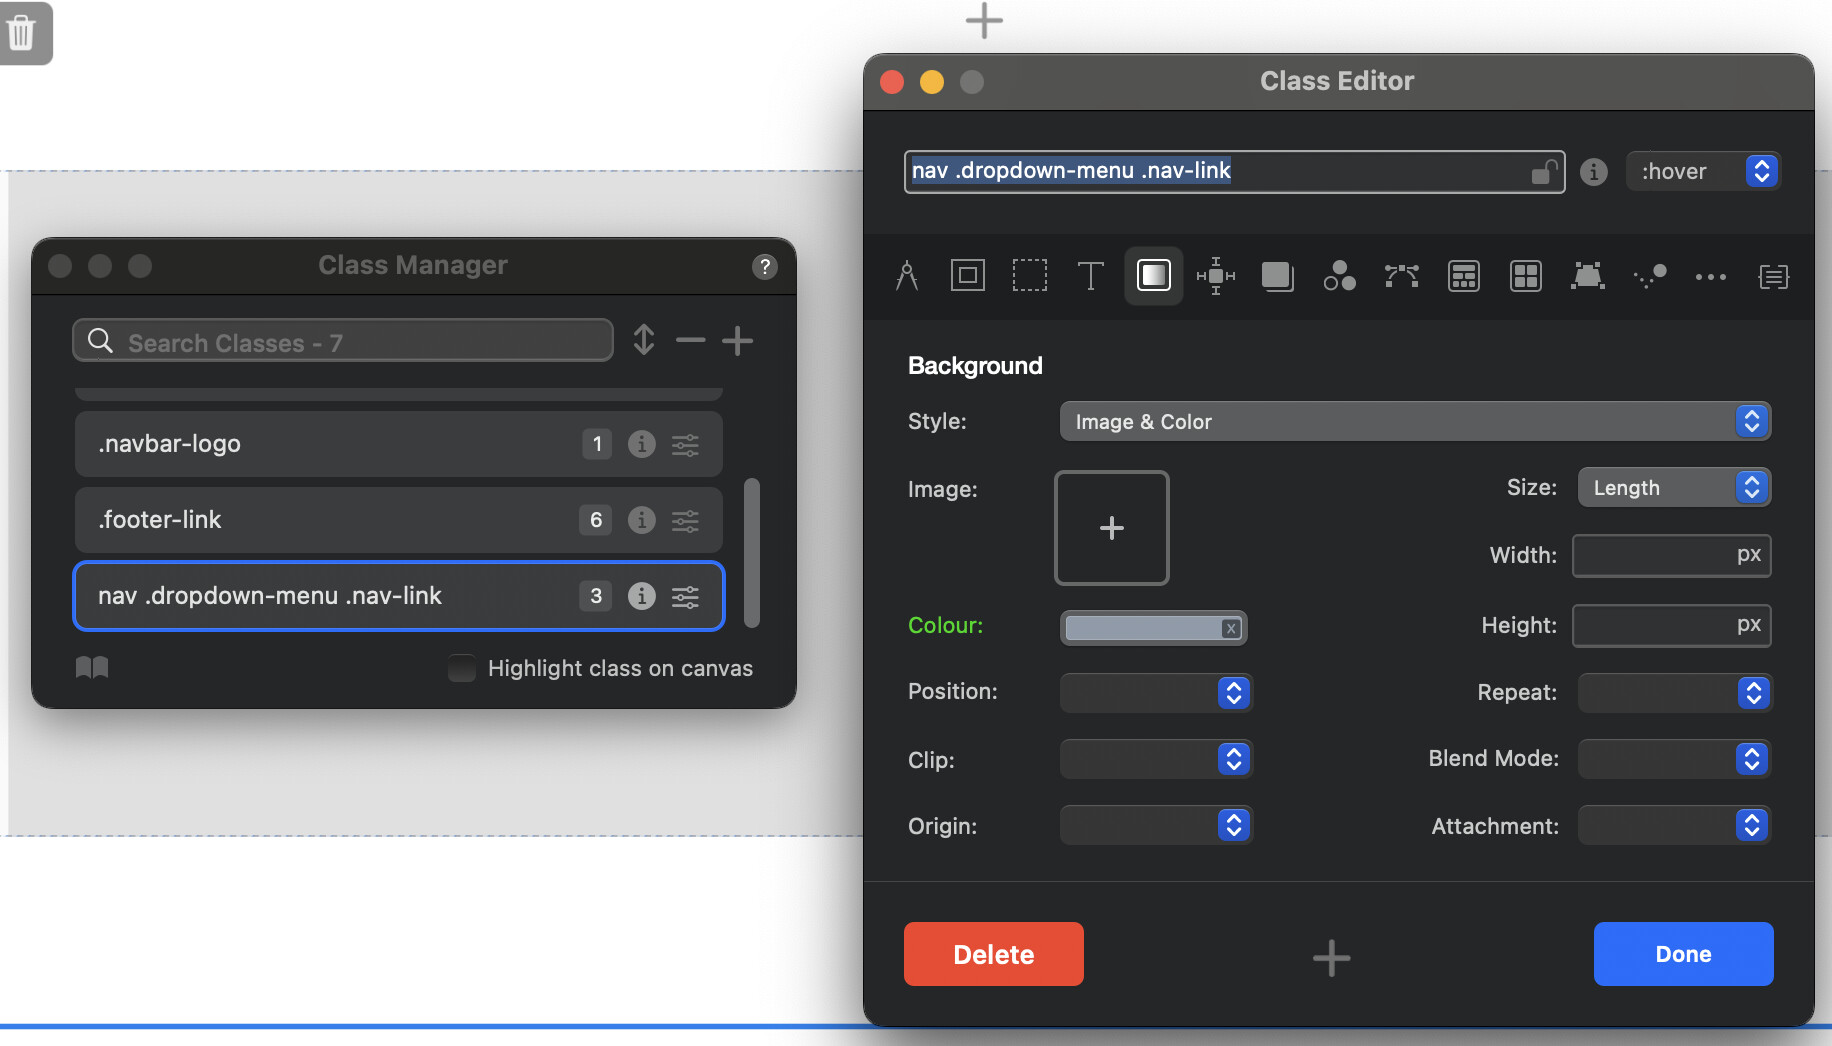Open the Size Length dropdown
Screen dimensions: 1832x1046
pyautogui.click(x=1673, y=487)
